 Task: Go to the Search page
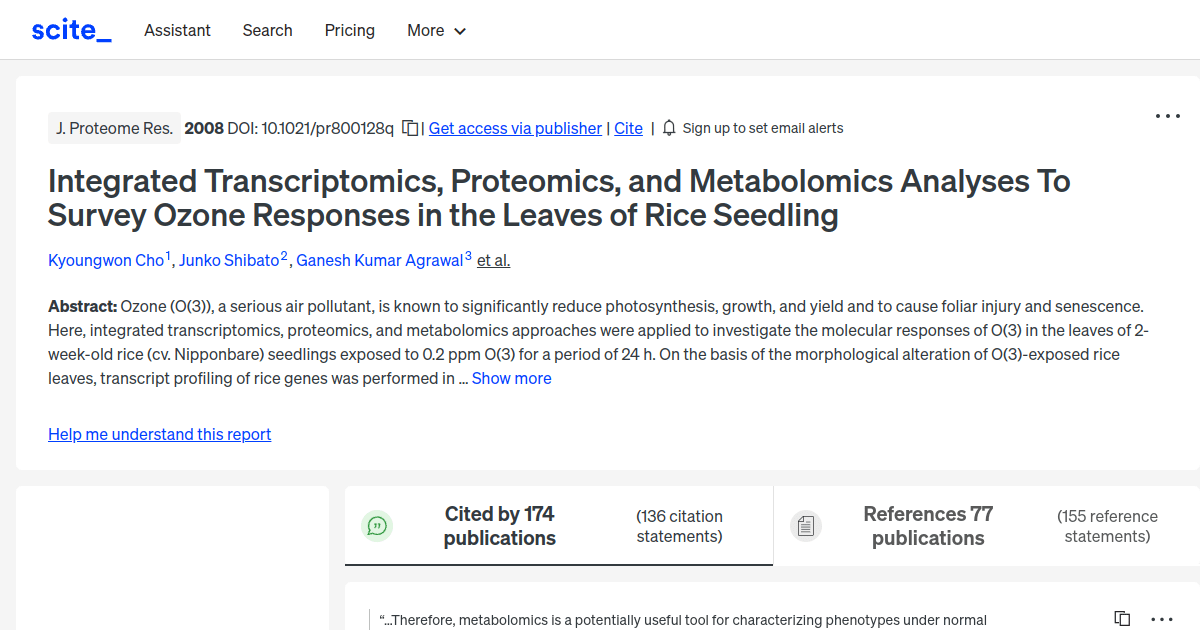tap(267, 30)
